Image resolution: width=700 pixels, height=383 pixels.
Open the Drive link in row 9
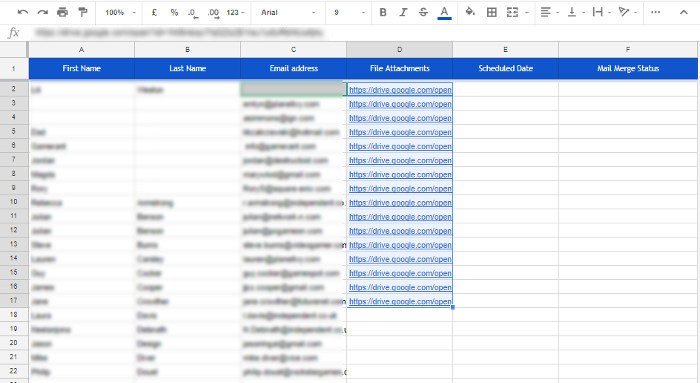(x=400, y=188)
